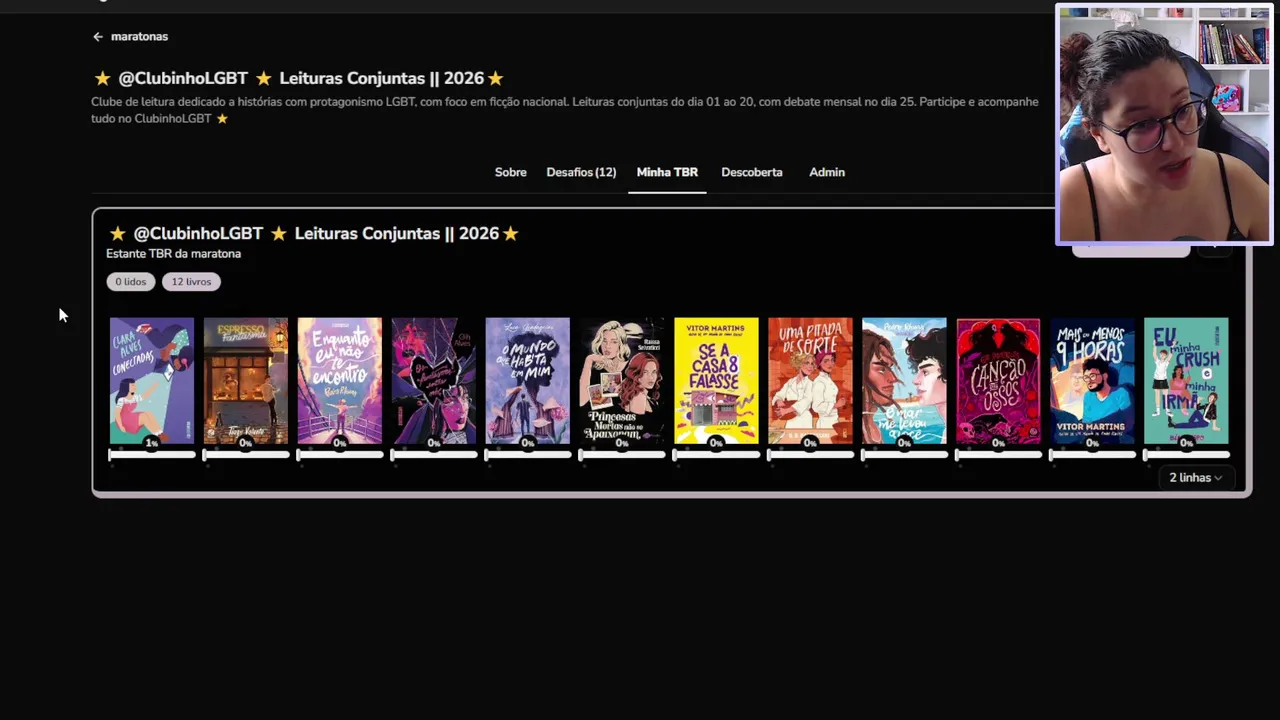The width and height of the screenshot is (1280, 720).
Task: Open Se a Casa 8 Falasse cover
Action: pyautogui.click(x=716, y=381)
